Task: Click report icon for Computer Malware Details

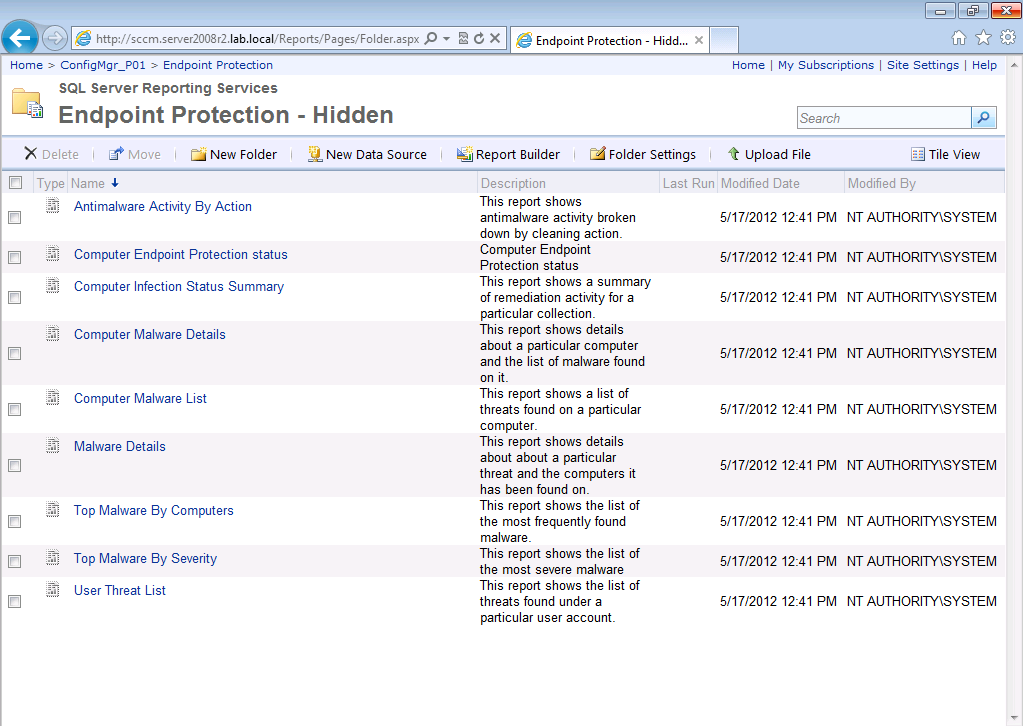Action: [53, 334]
